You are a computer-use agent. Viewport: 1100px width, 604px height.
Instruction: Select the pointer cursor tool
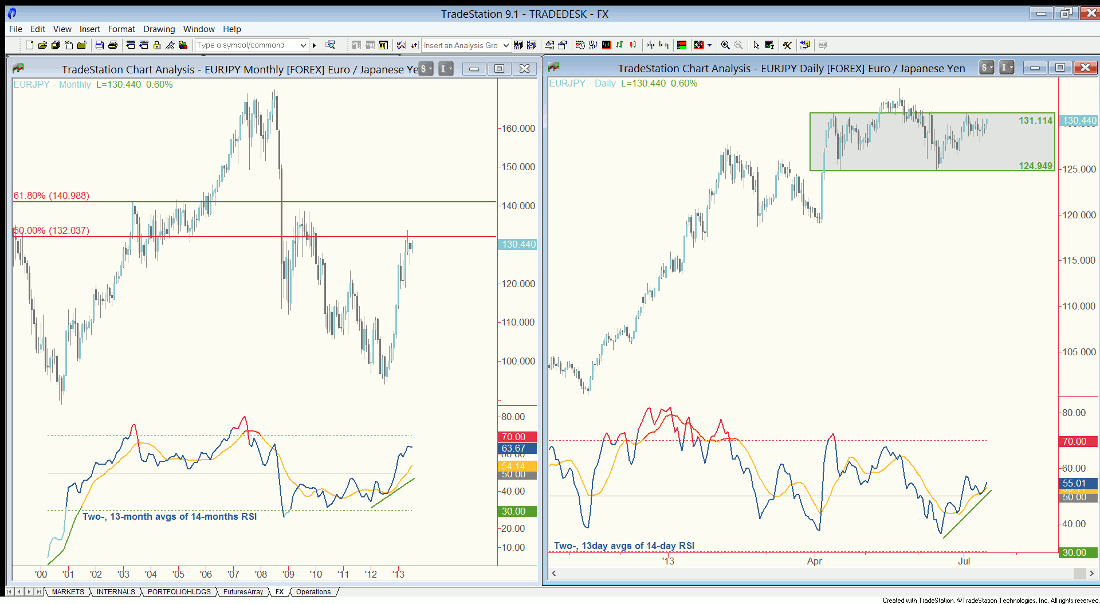pyautogui.click(x=757, y=45)
